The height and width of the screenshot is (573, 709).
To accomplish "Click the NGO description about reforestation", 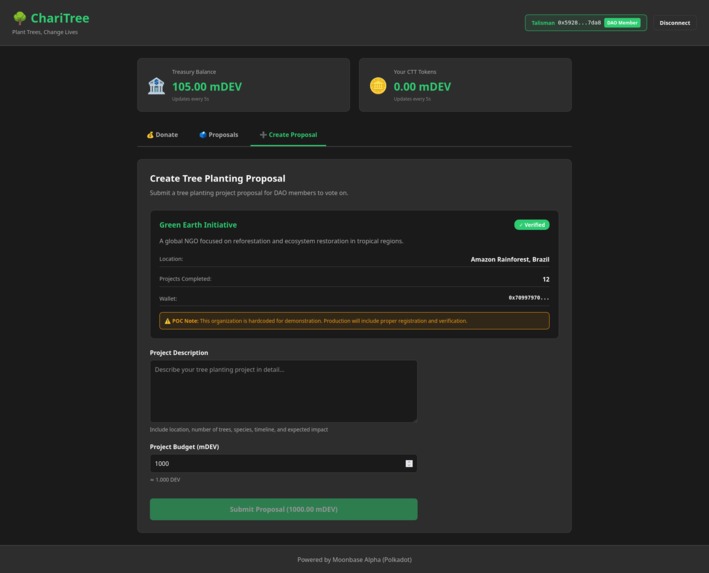I will tap(281, 241).
